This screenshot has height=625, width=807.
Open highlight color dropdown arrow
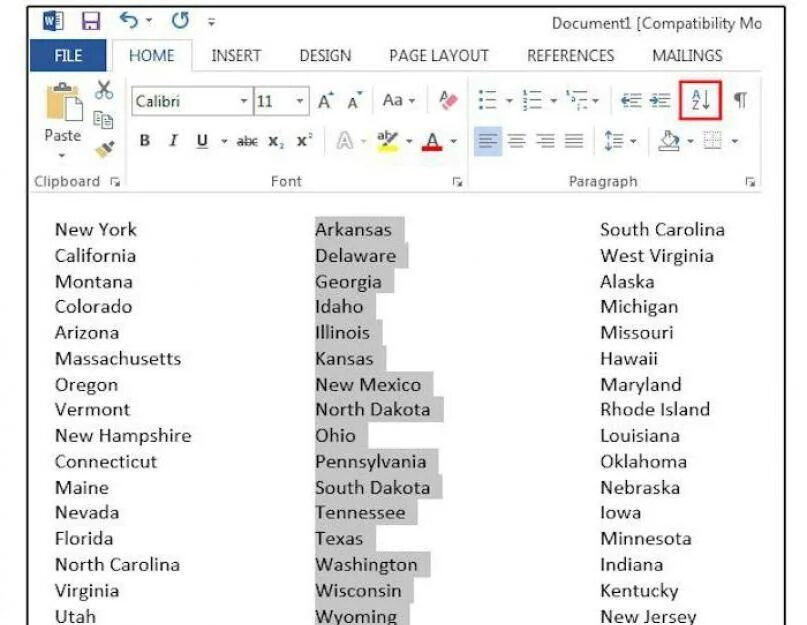(x=409, y=141)
